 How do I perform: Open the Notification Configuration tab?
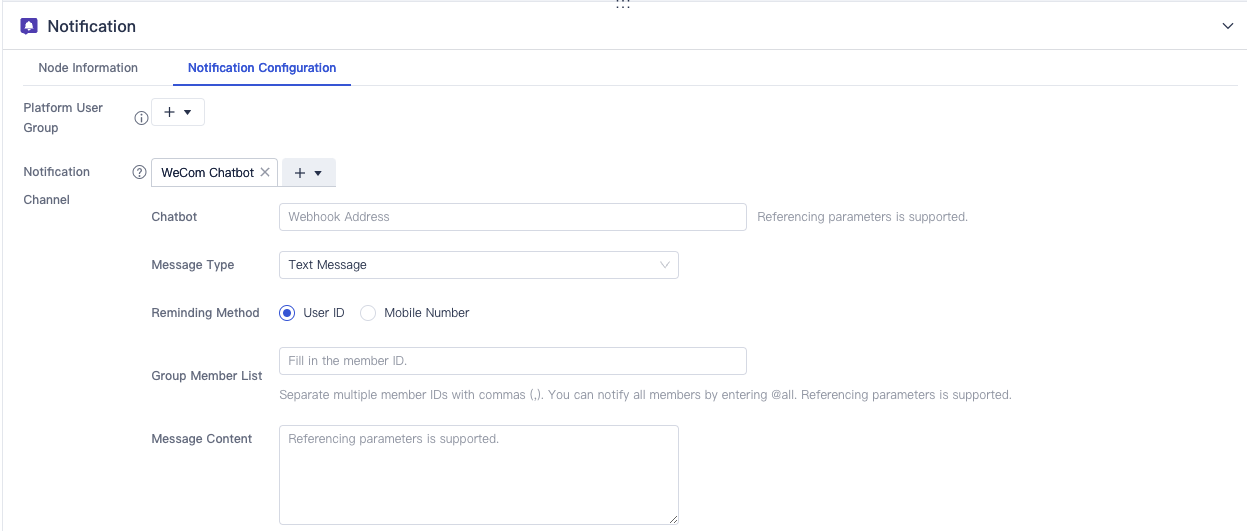point(262,68)
